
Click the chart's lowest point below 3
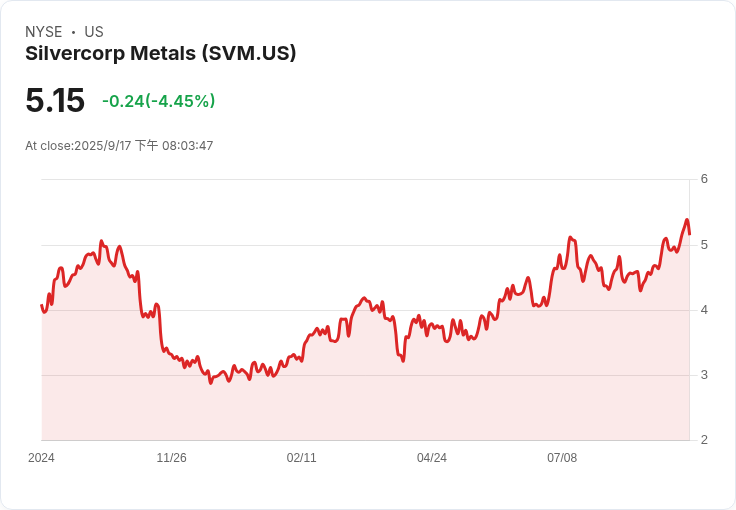click(211, 383)
